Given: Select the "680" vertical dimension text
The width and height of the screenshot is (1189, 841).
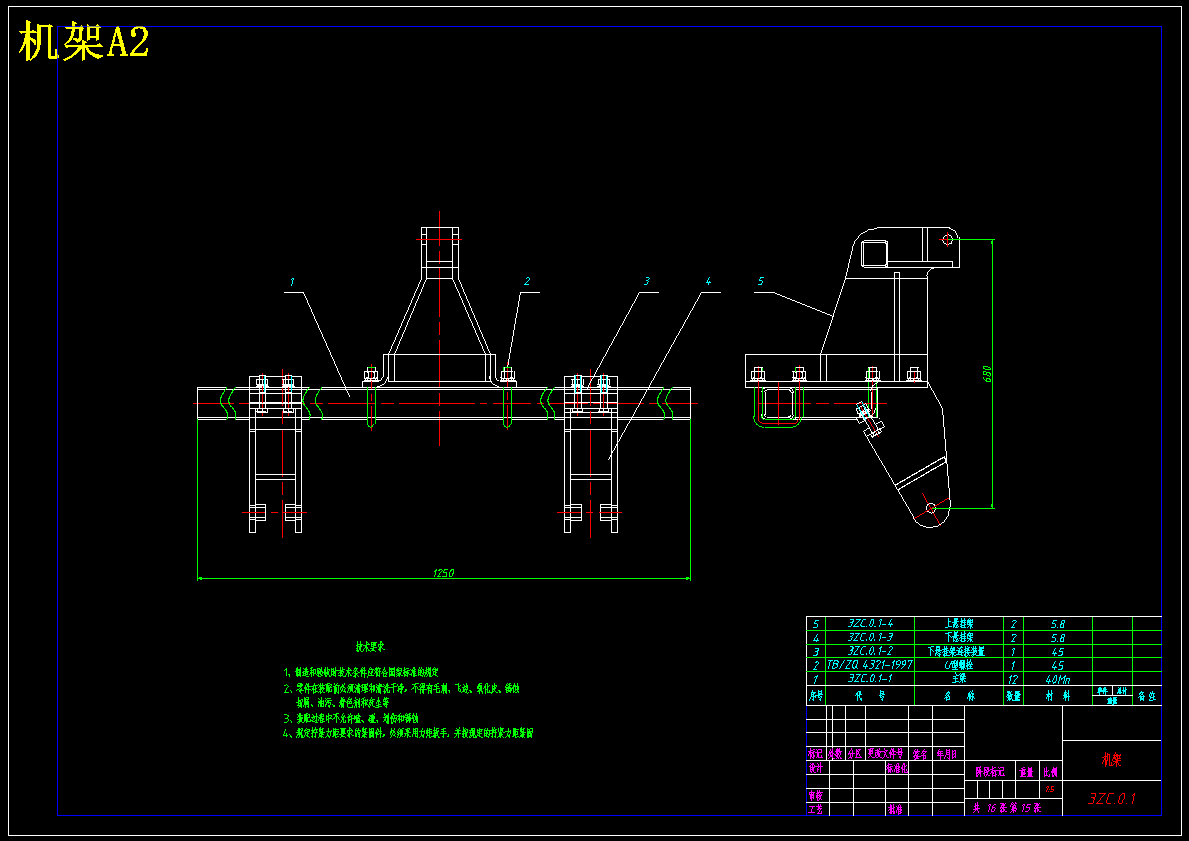Looking at the screenshot, I should coord(987,374).
